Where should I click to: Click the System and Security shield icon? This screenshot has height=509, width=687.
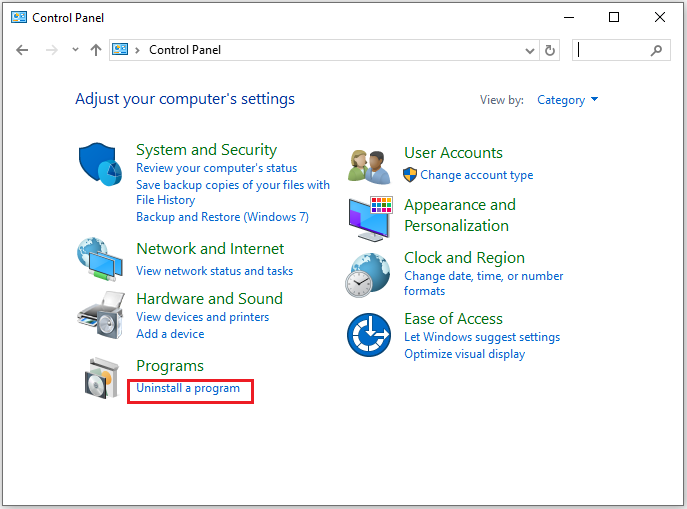100,164
